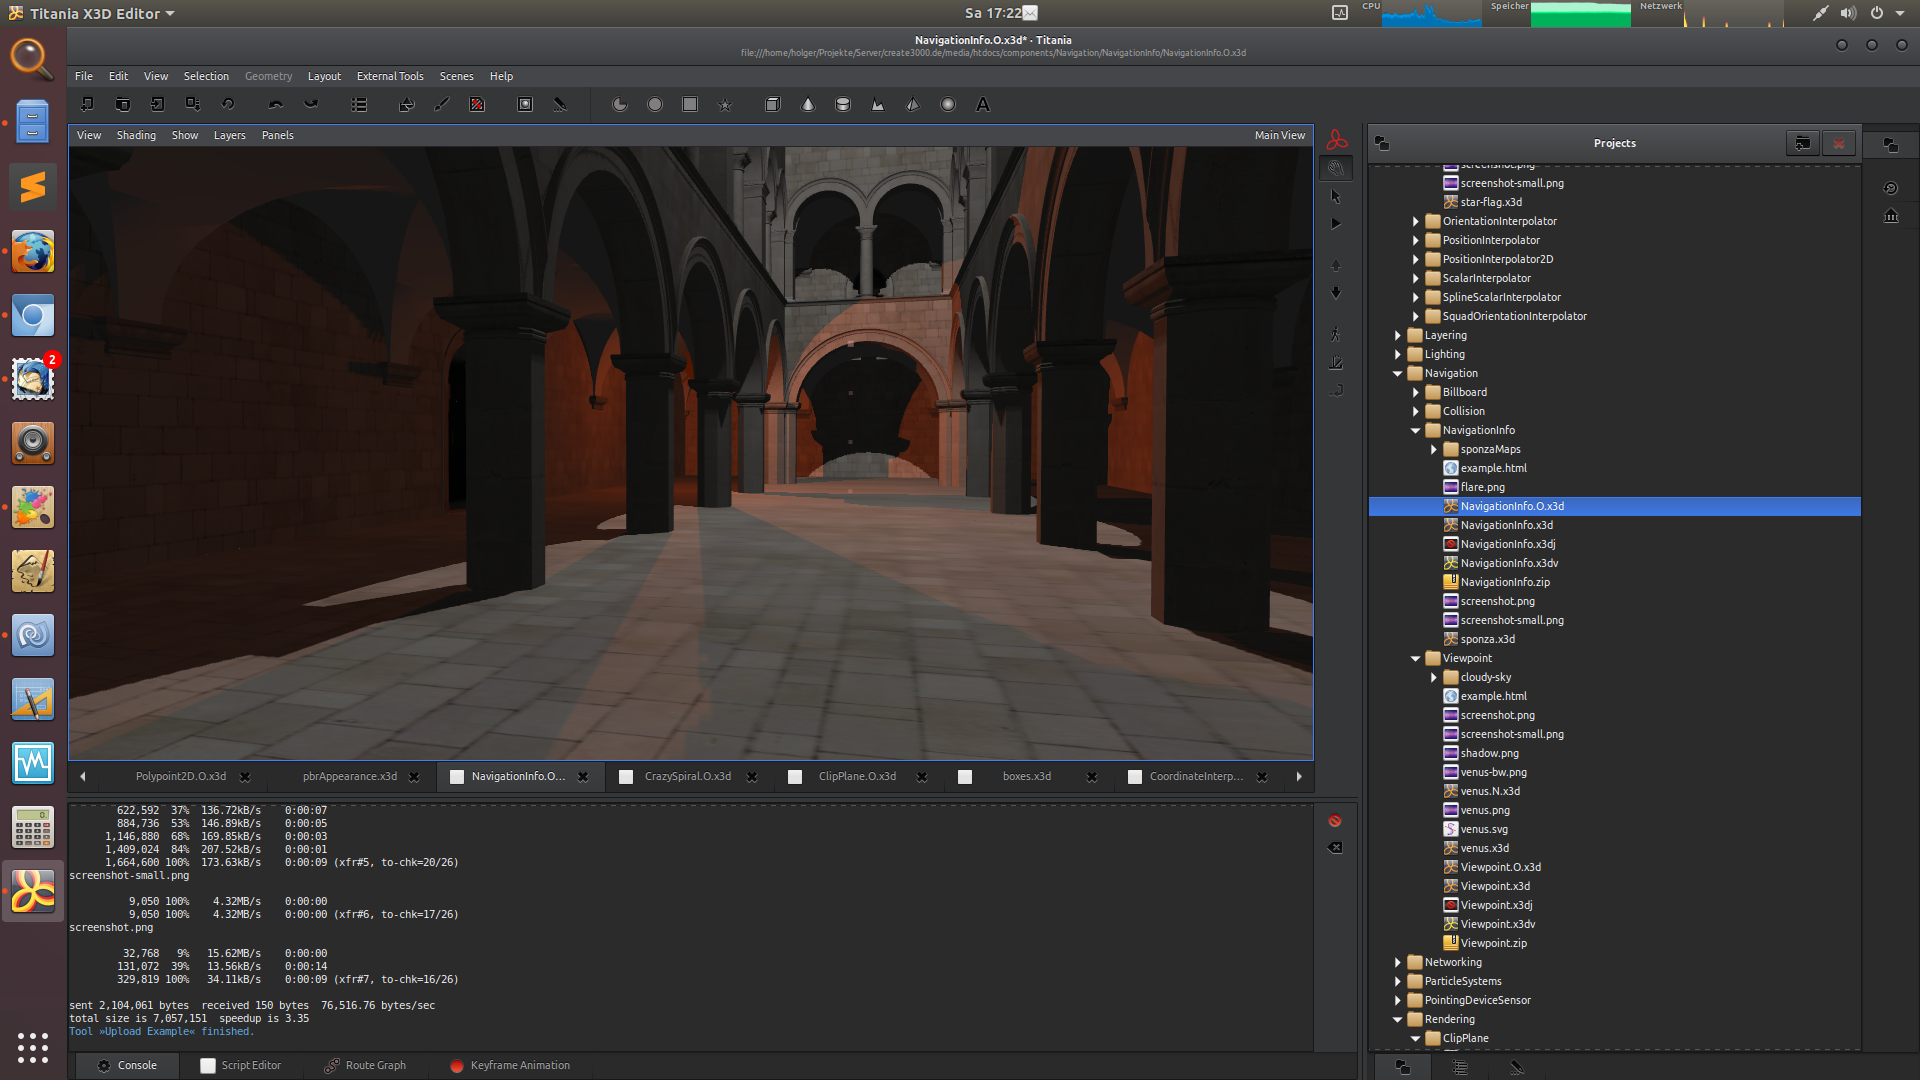
Task: Create a Box using the geometry toolbar
Action: [x=771, y=104]
